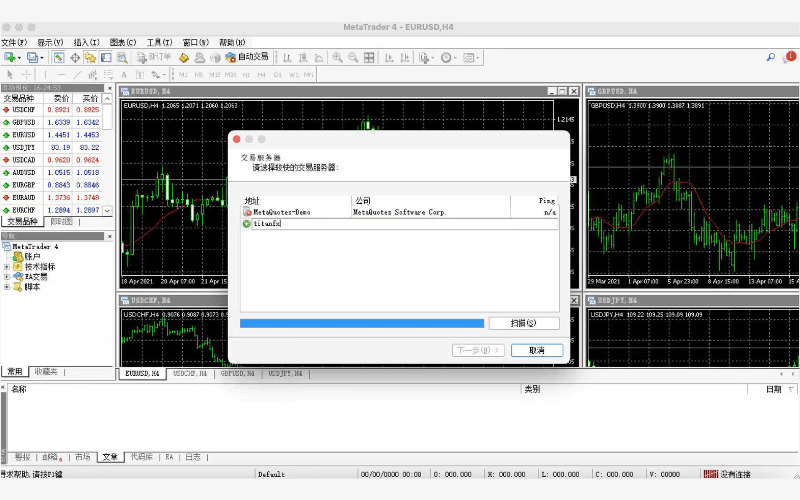Open the Help (帮助) menu
800x500 pixels.
(232, 42)
